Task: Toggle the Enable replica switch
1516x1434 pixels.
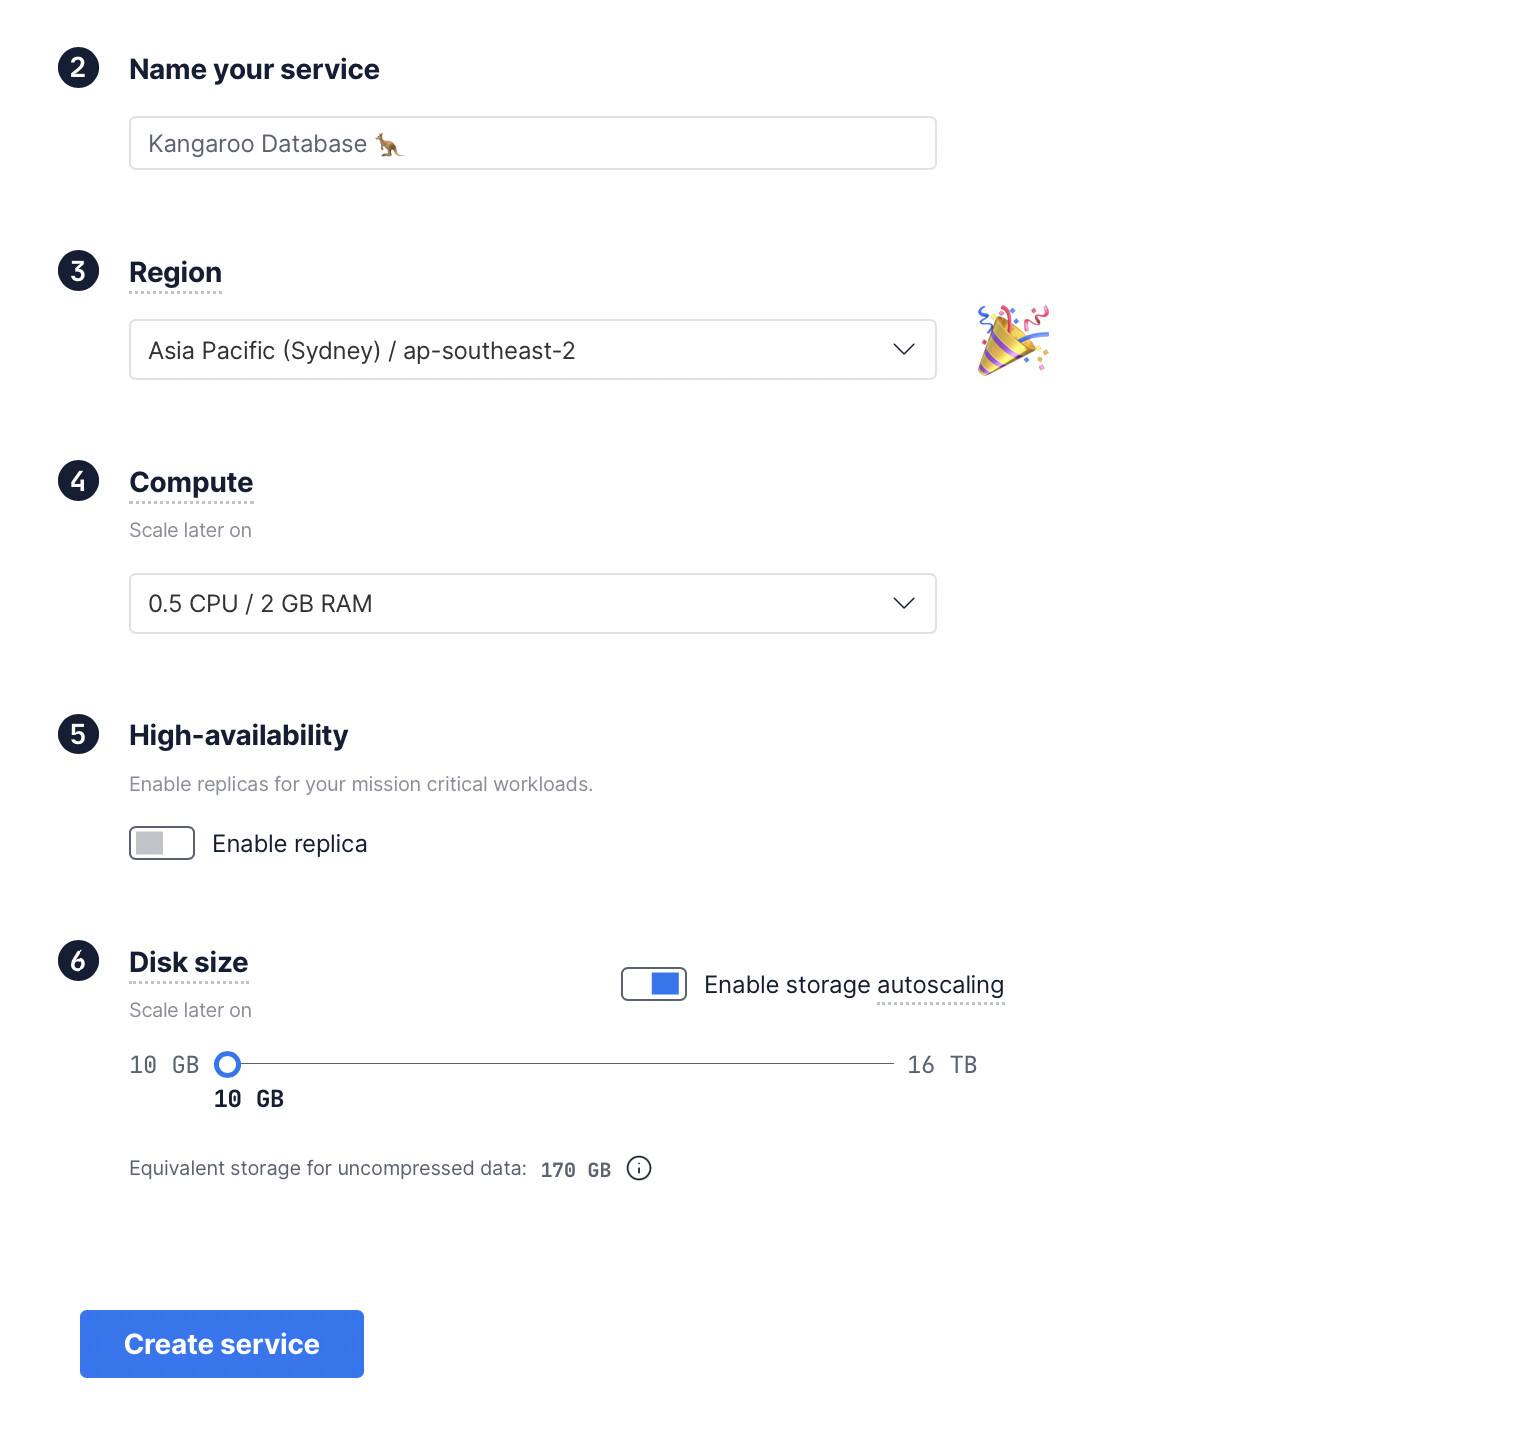Action: pos(162,843)
